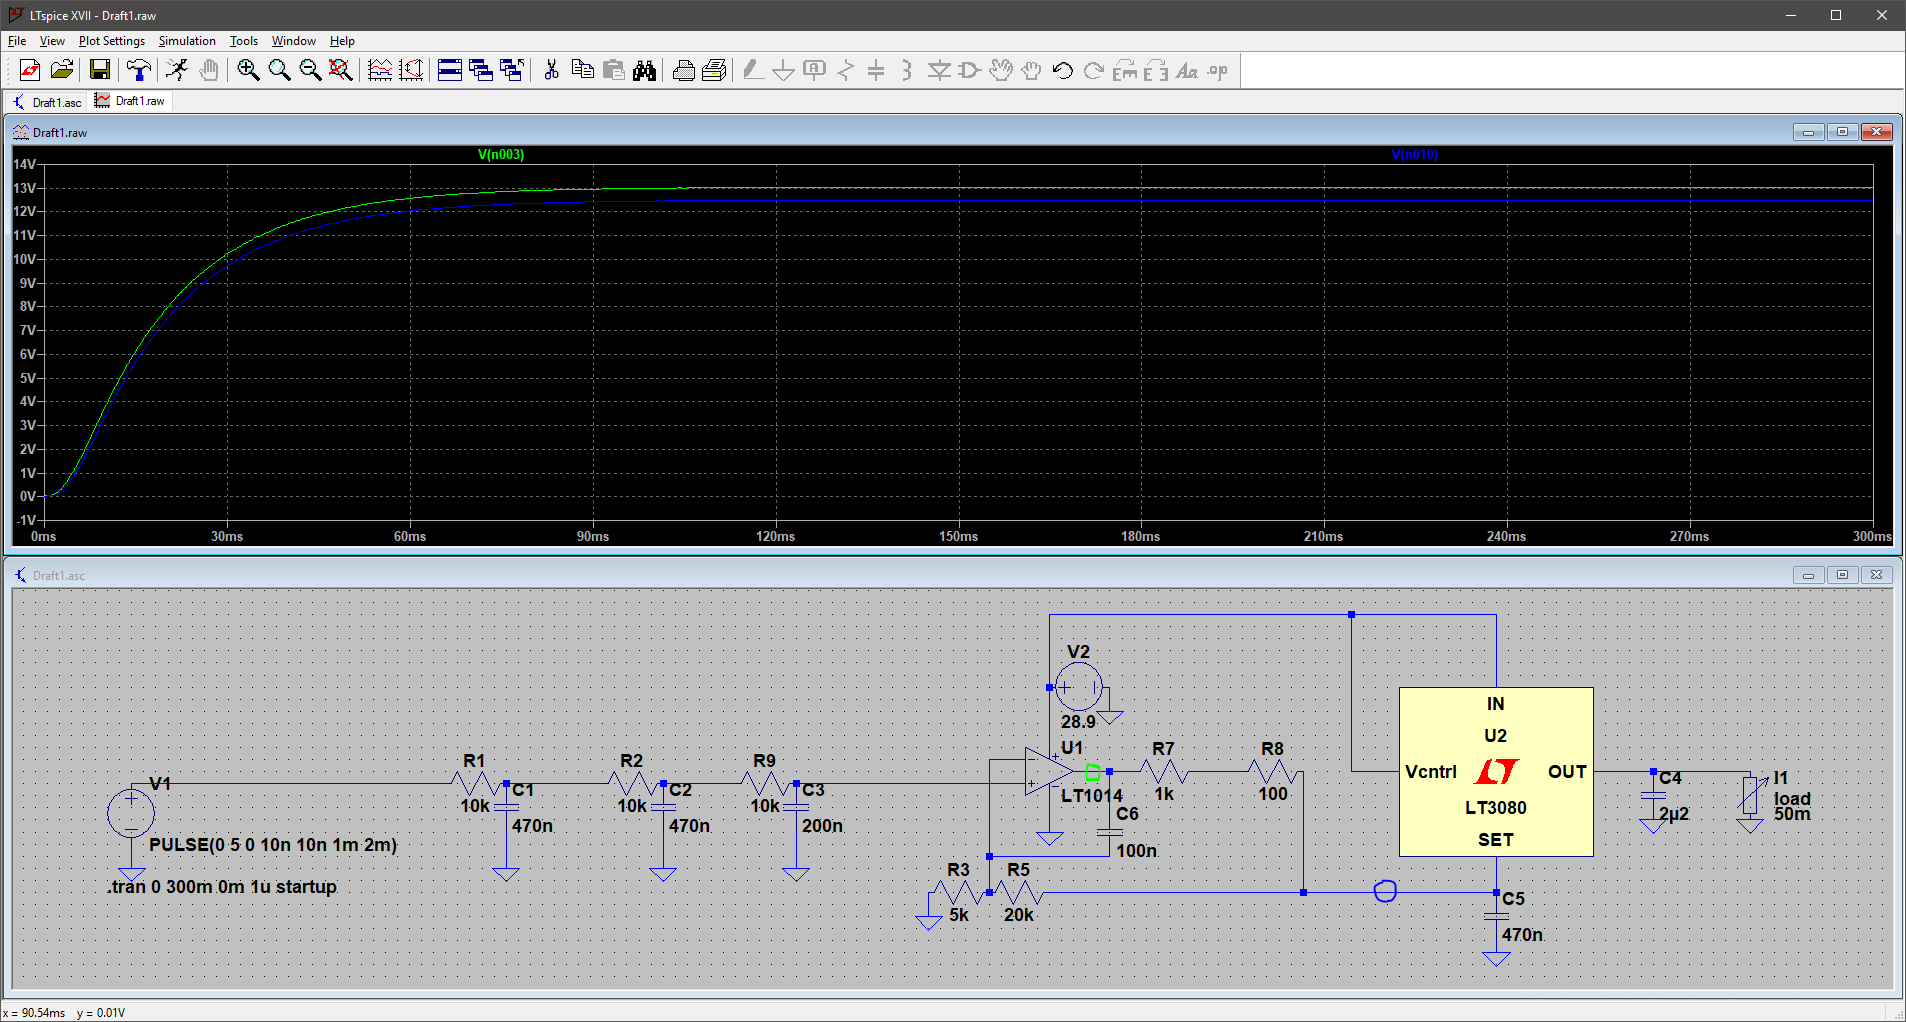Mirror selected component

click(x=1156, y=70)
